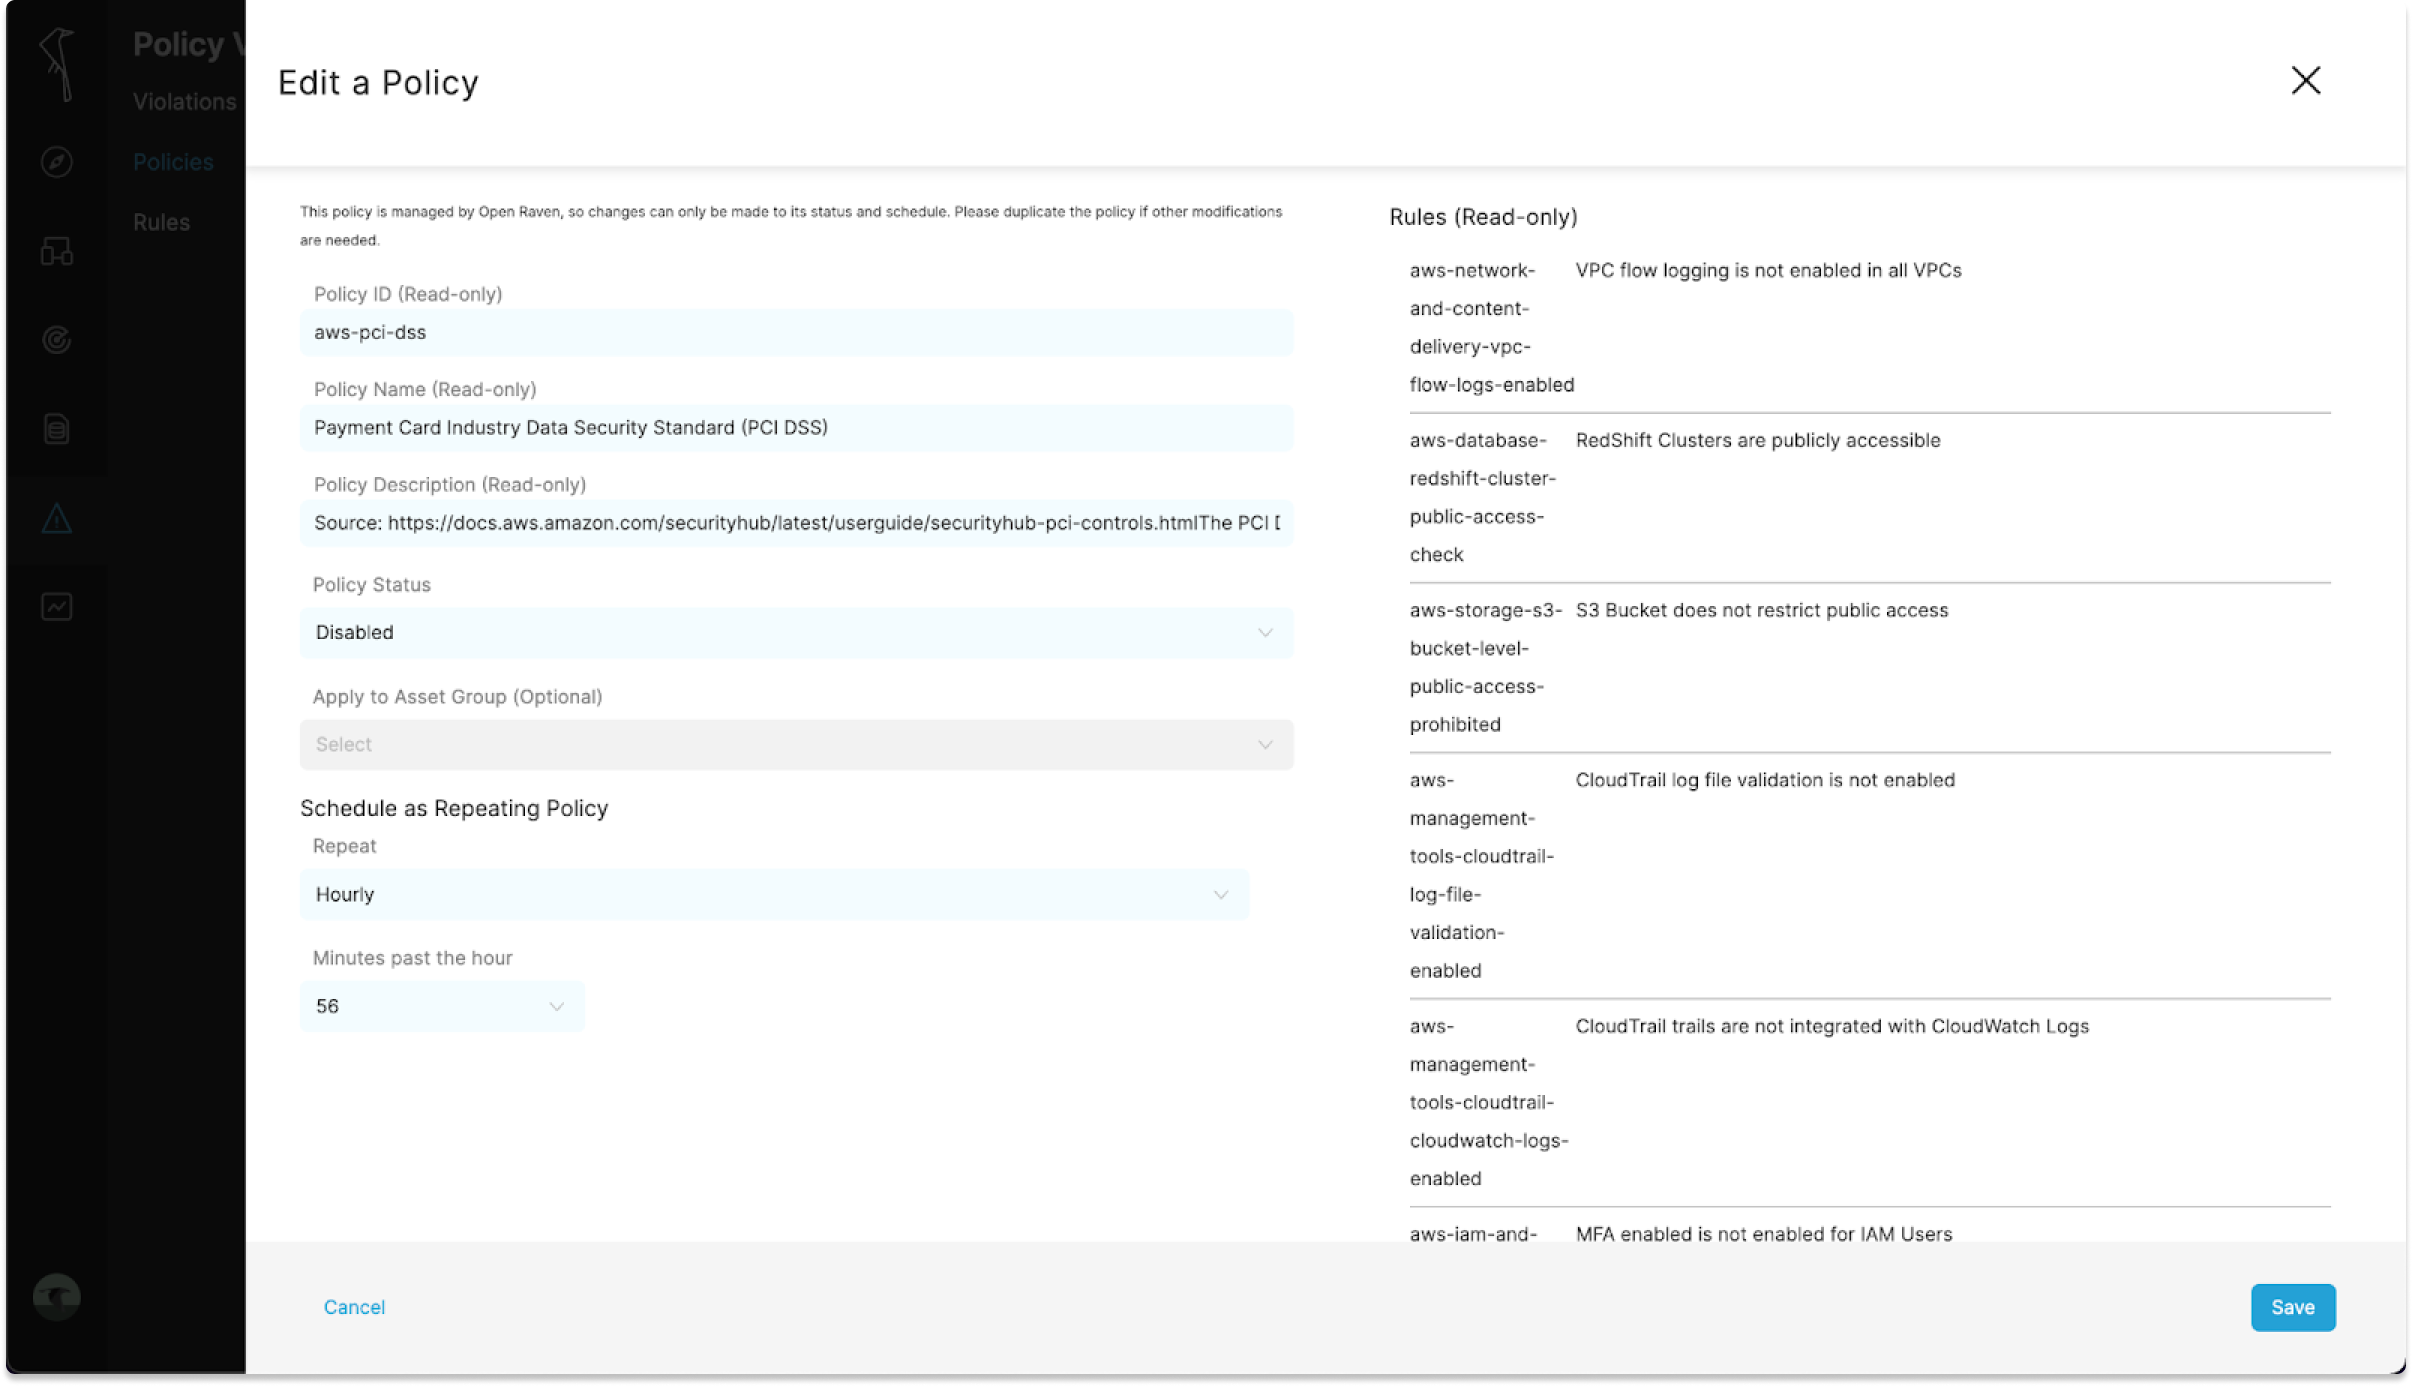Screen dimensions: 2412x1386
Task: Click the radar target sidebar icon
Action: 57,340
